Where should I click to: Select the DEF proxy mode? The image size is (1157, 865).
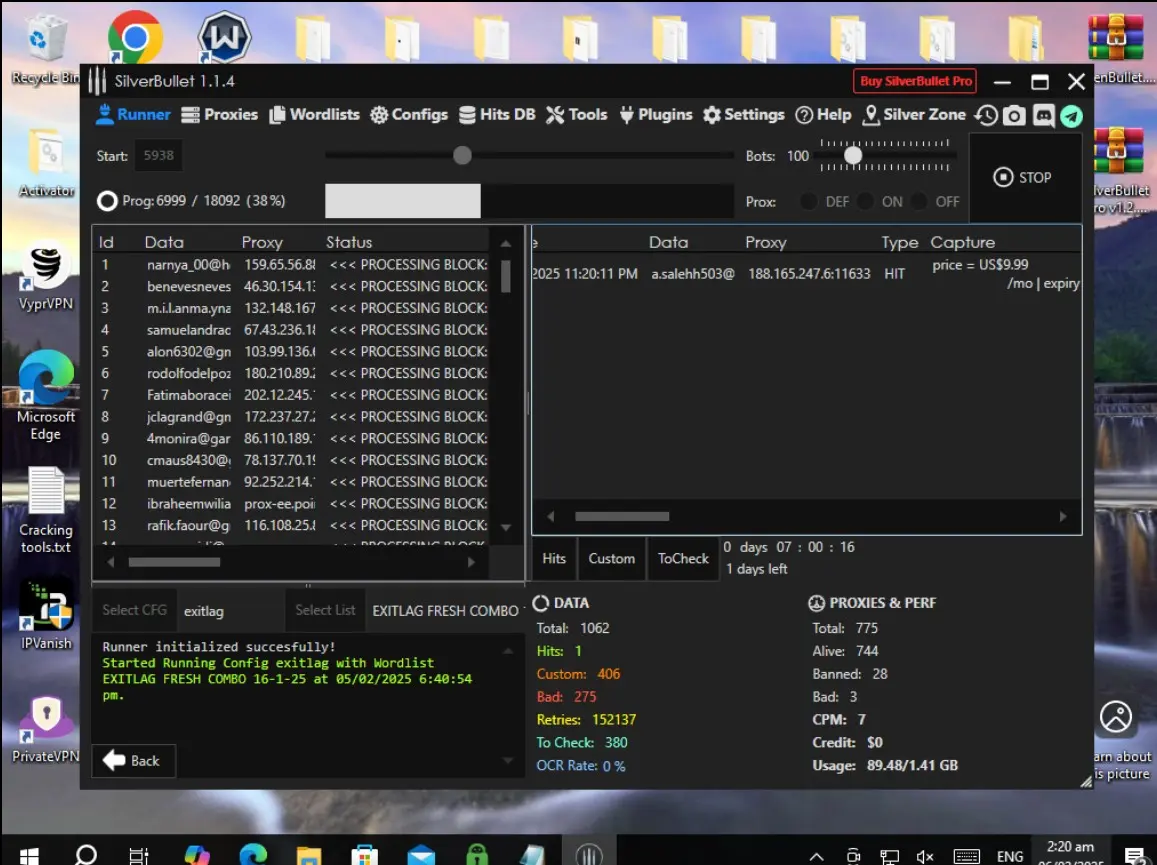[x=826, y=201]
